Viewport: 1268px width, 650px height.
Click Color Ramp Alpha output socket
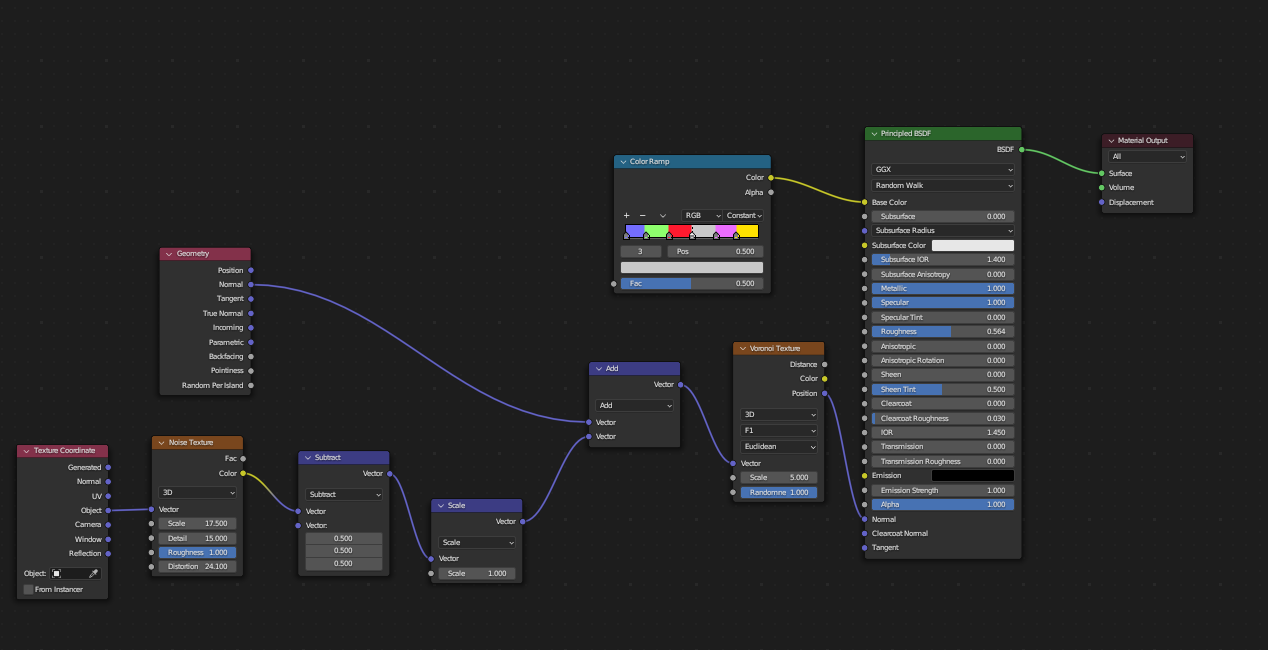pos(771,192)
